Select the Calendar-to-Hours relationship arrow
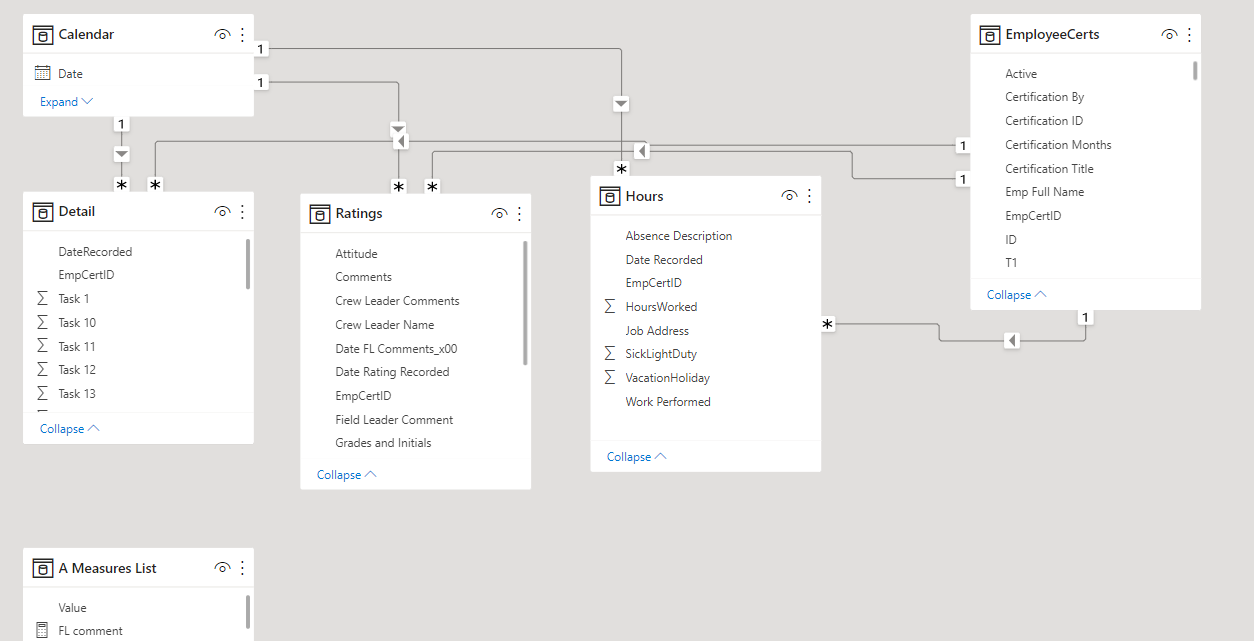Image resolution: width=1254 pixels, height=641 pixels. click(621, 104)
